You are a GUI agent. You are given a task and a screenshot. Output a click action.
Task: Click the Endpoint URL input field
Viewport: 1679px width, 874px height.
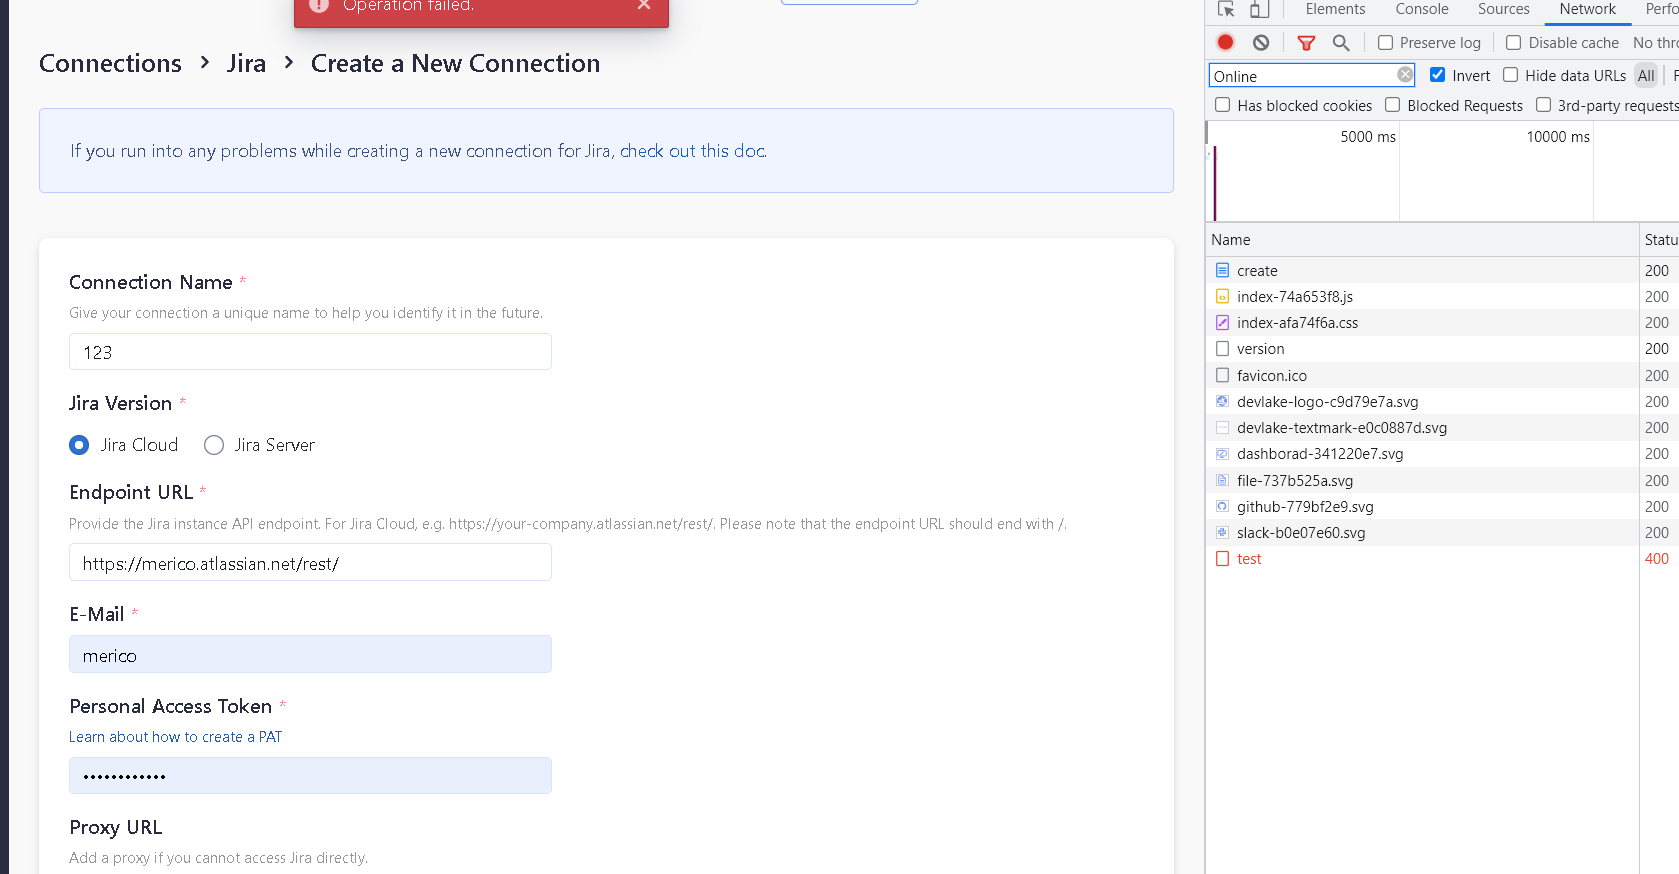310,563
